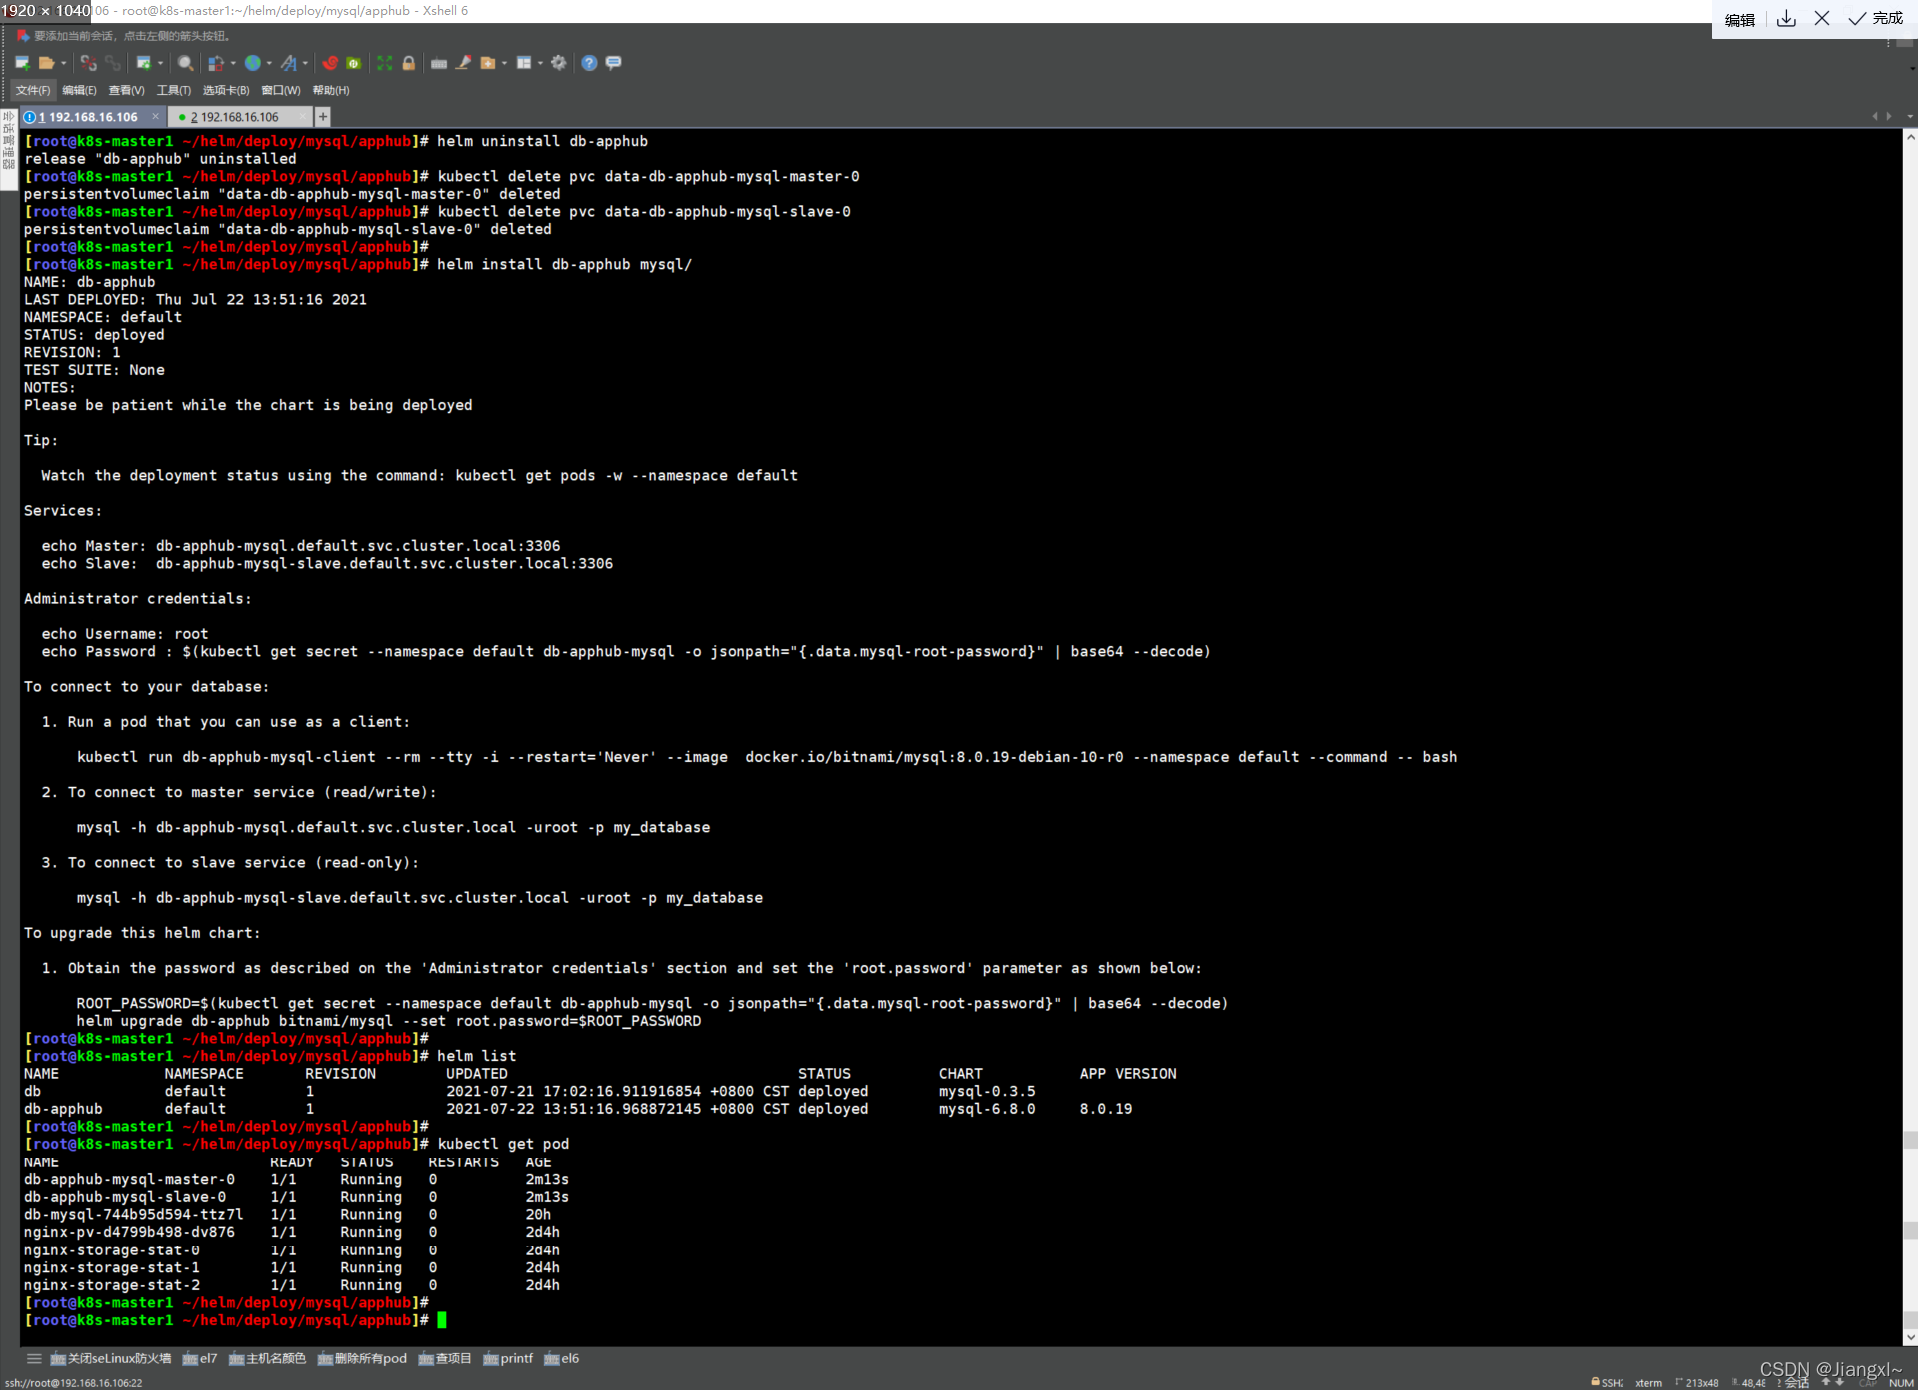Open the 工具(T) menu
1918x1390 pixels.
174,90
